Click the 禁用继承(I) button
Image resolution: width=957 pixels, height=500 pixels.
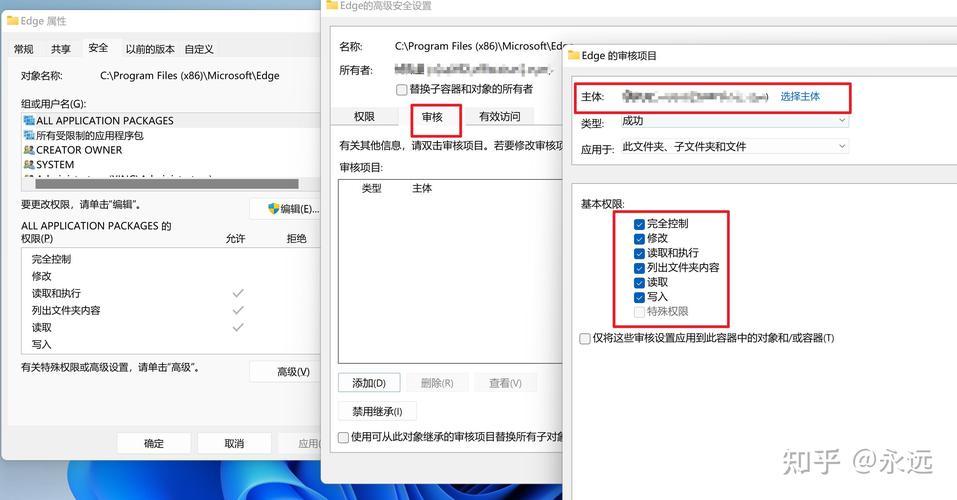click(377, 411)
